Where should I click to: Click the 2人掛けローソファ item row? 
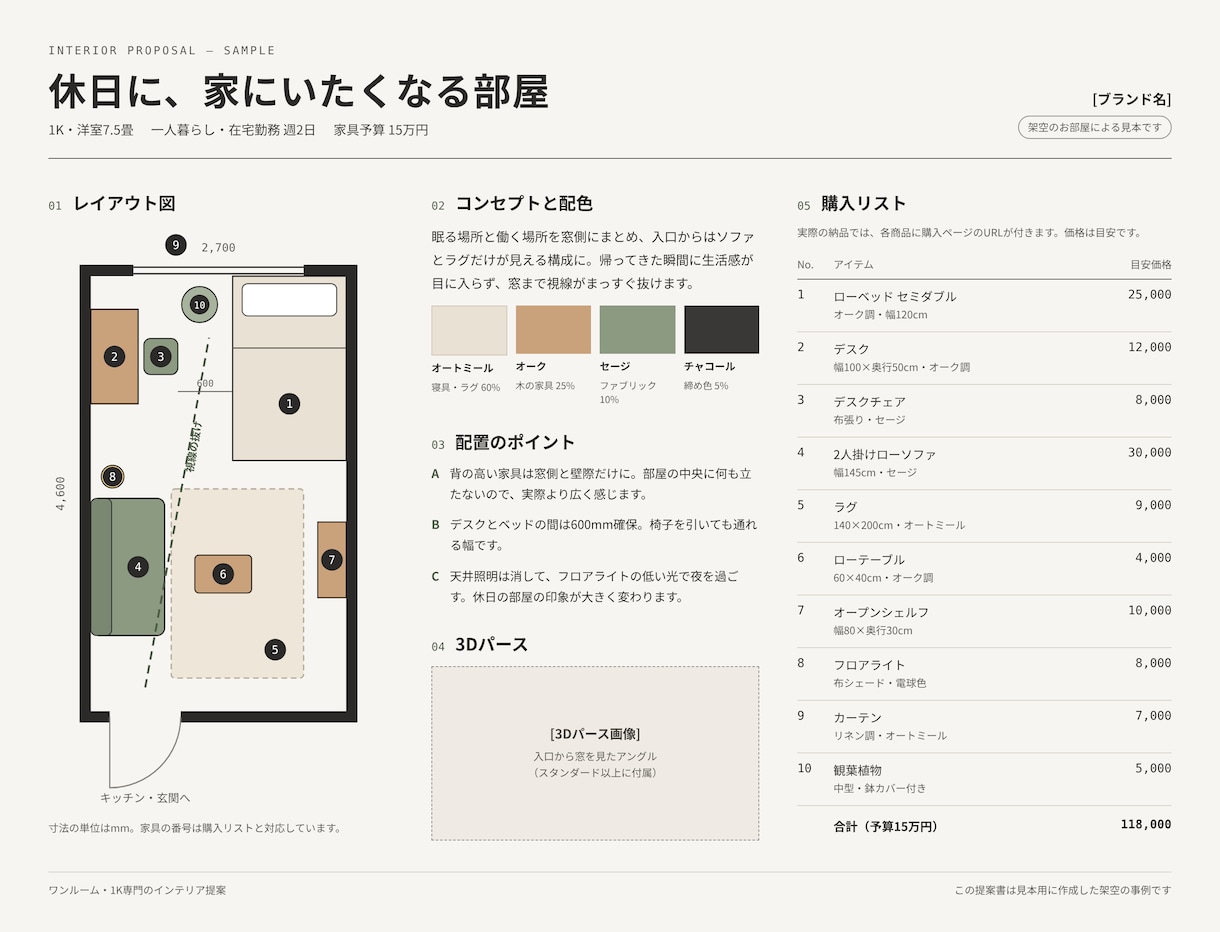[x=984, y=463]
